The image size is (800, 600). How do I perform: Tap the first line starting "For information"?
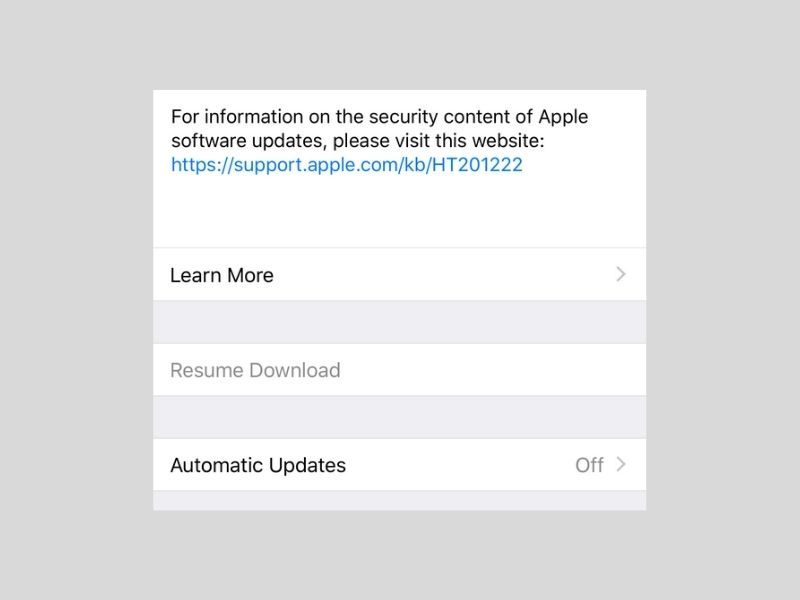pyautogui.click(x=380, y=117)
